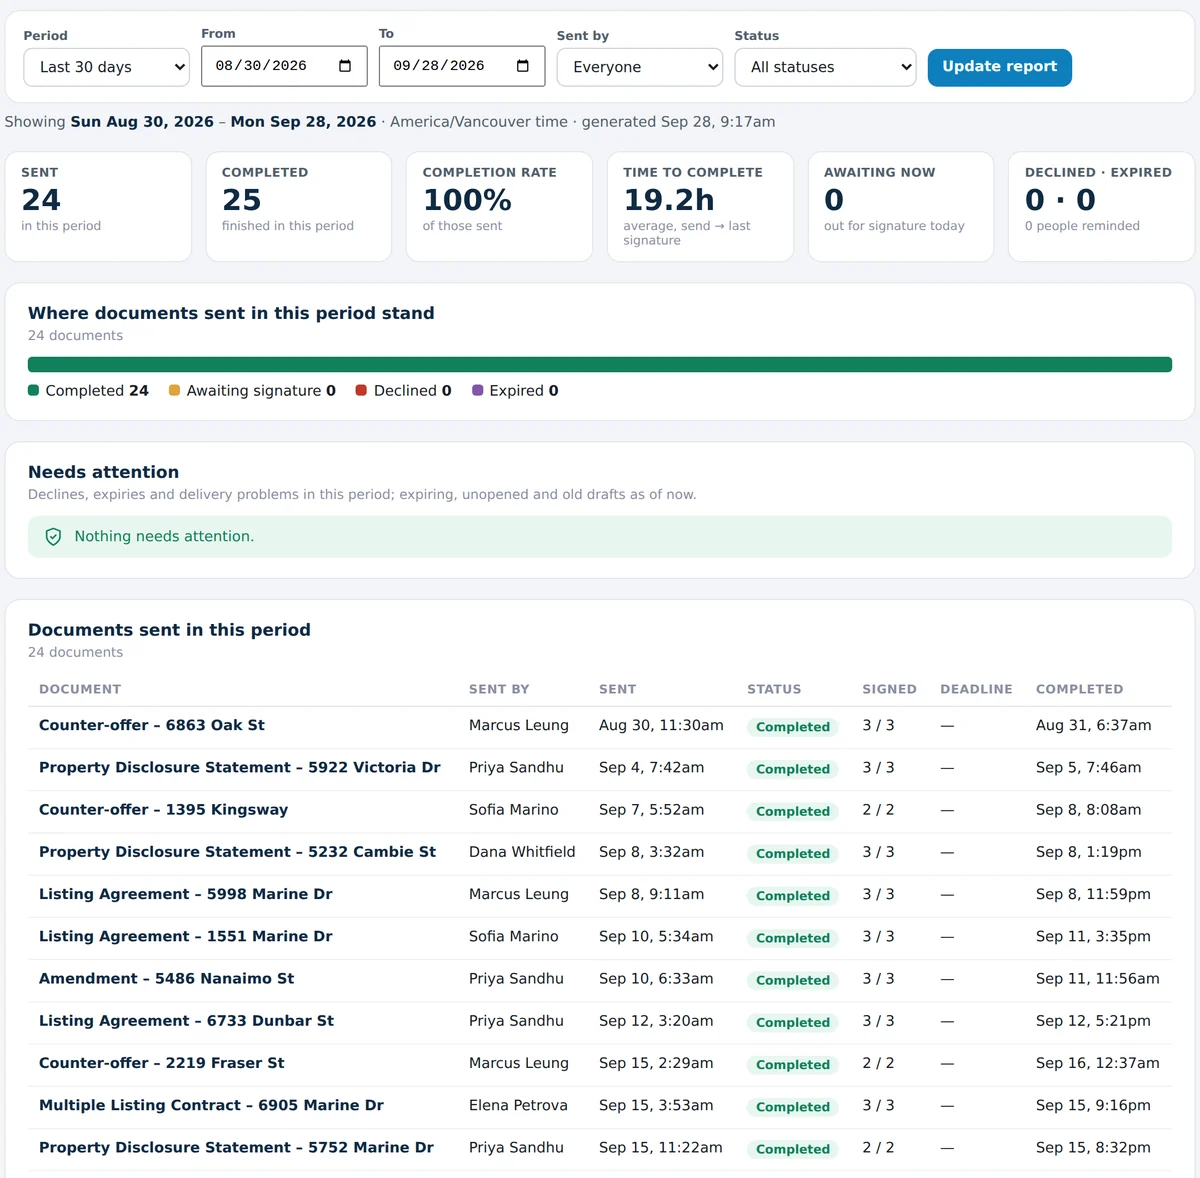The height and width of the screenshot is (1178, 1200).
Task: Open Listing Agreement – 6733 Dunbar St
Action: [186, 1021]
